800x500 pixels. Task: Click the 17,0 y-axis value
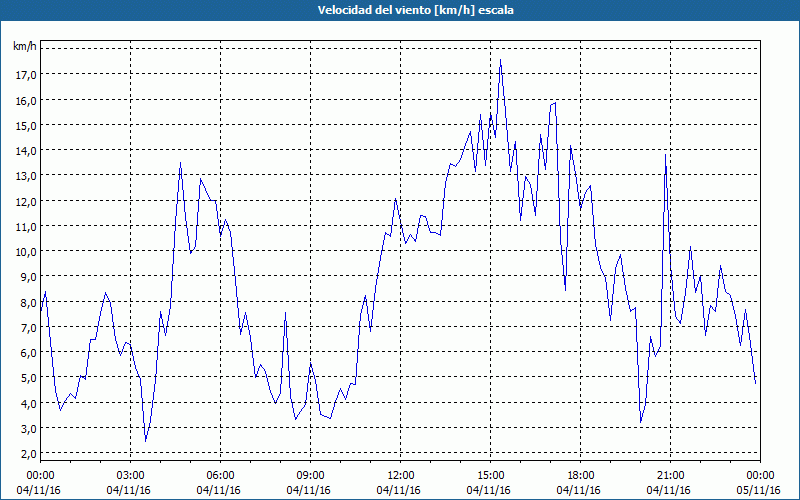coord(26,75)
